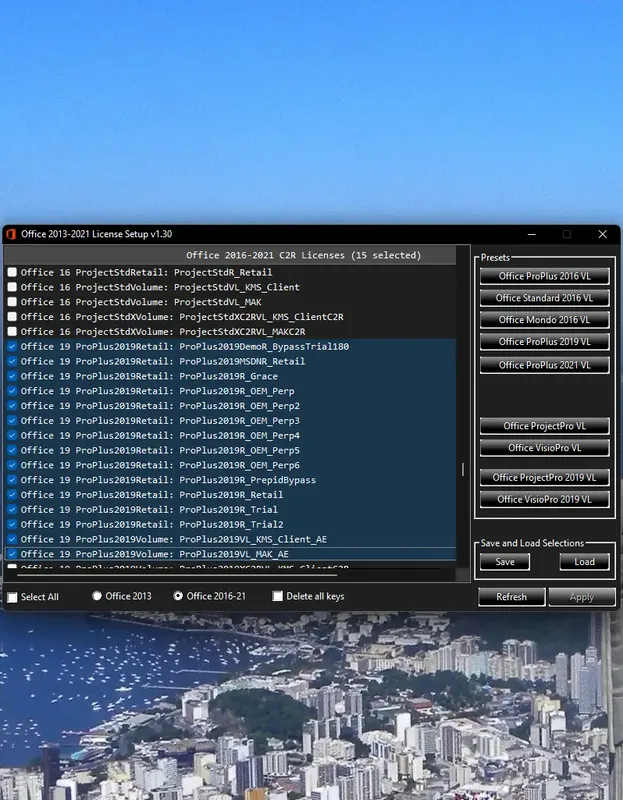The height and width of the screenshot is (800, 623).
Task: Save the current license selections
Action: tap(505, 562)
